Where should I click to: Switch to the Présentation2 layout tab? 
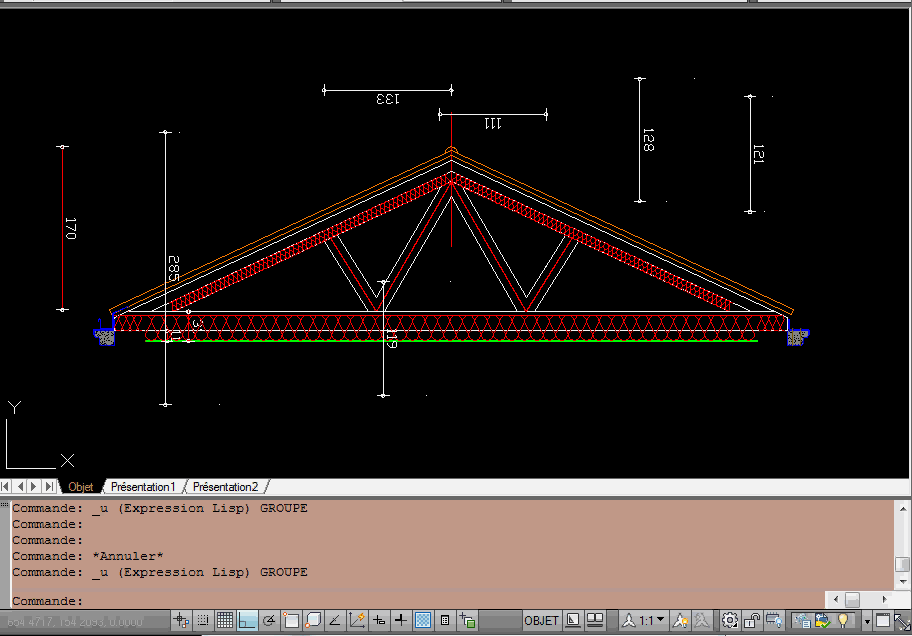tap(226, 487)
